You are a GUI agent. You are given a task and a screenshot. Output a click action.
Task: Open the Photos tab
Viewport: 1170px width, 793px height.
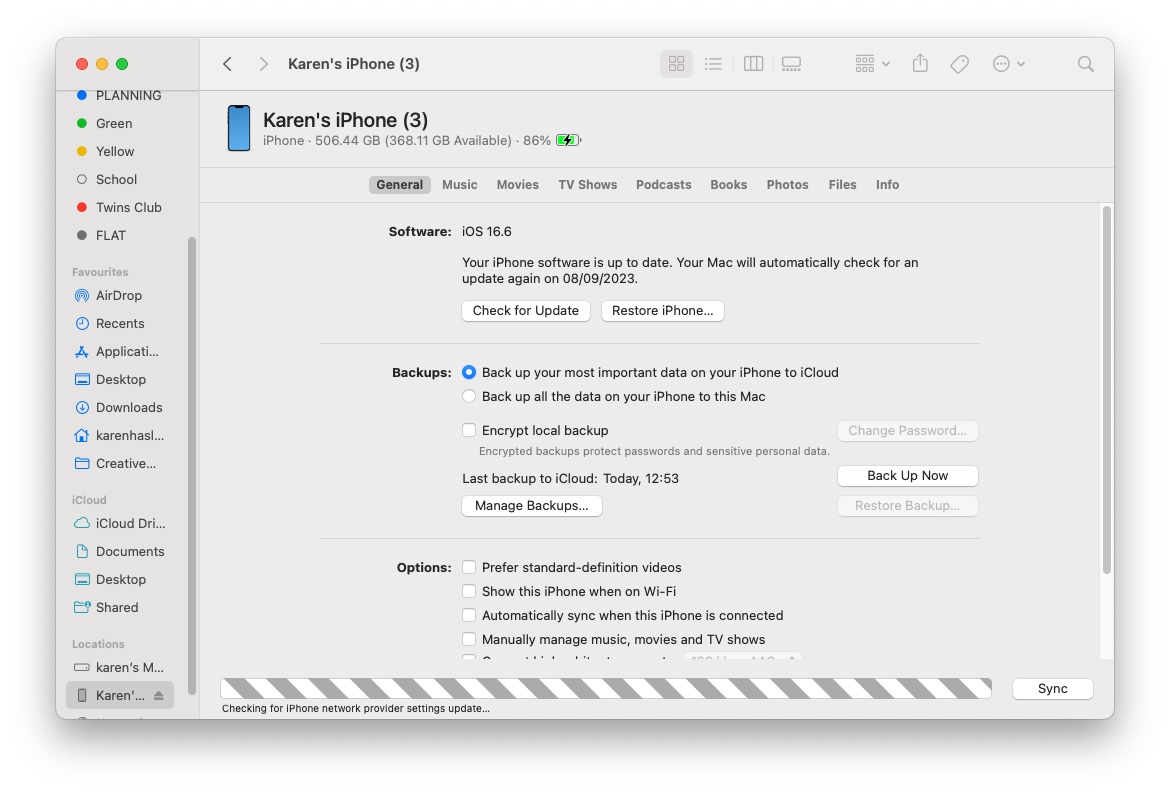tap(787, 184)
